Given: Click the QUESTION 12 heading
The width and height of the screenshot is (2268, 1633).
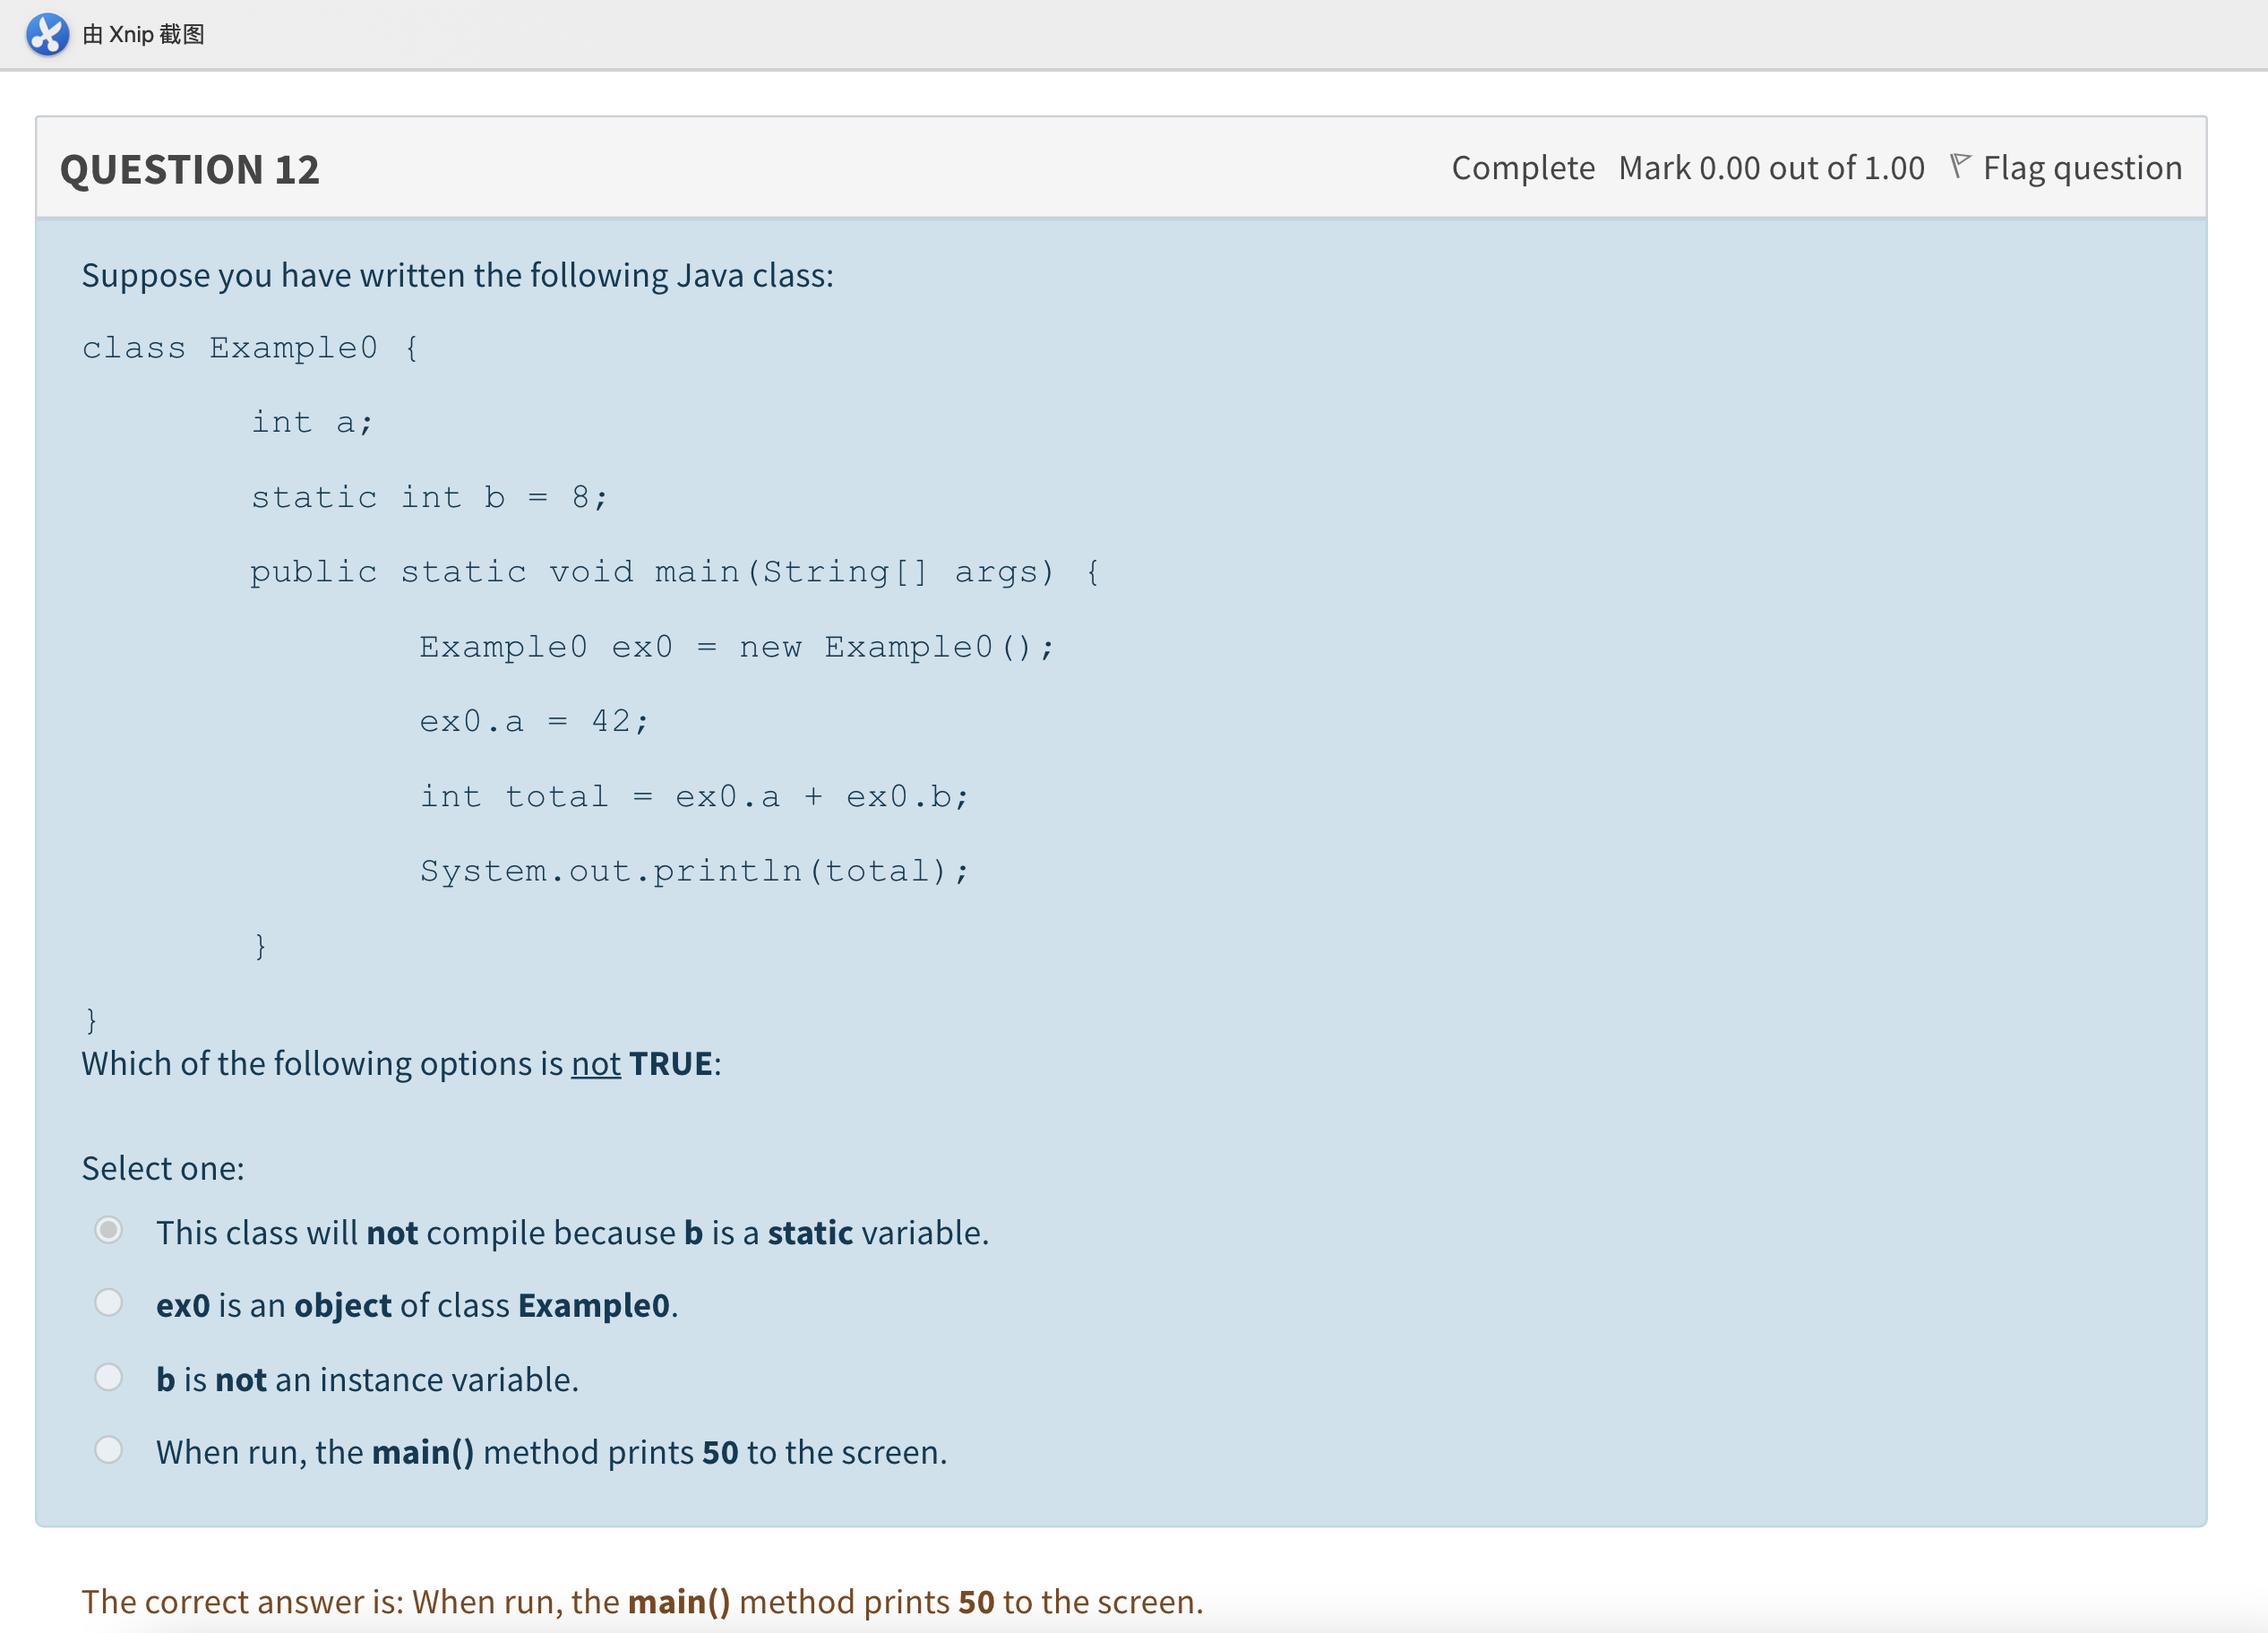Looking at the screenshot, I should (190, 169).
